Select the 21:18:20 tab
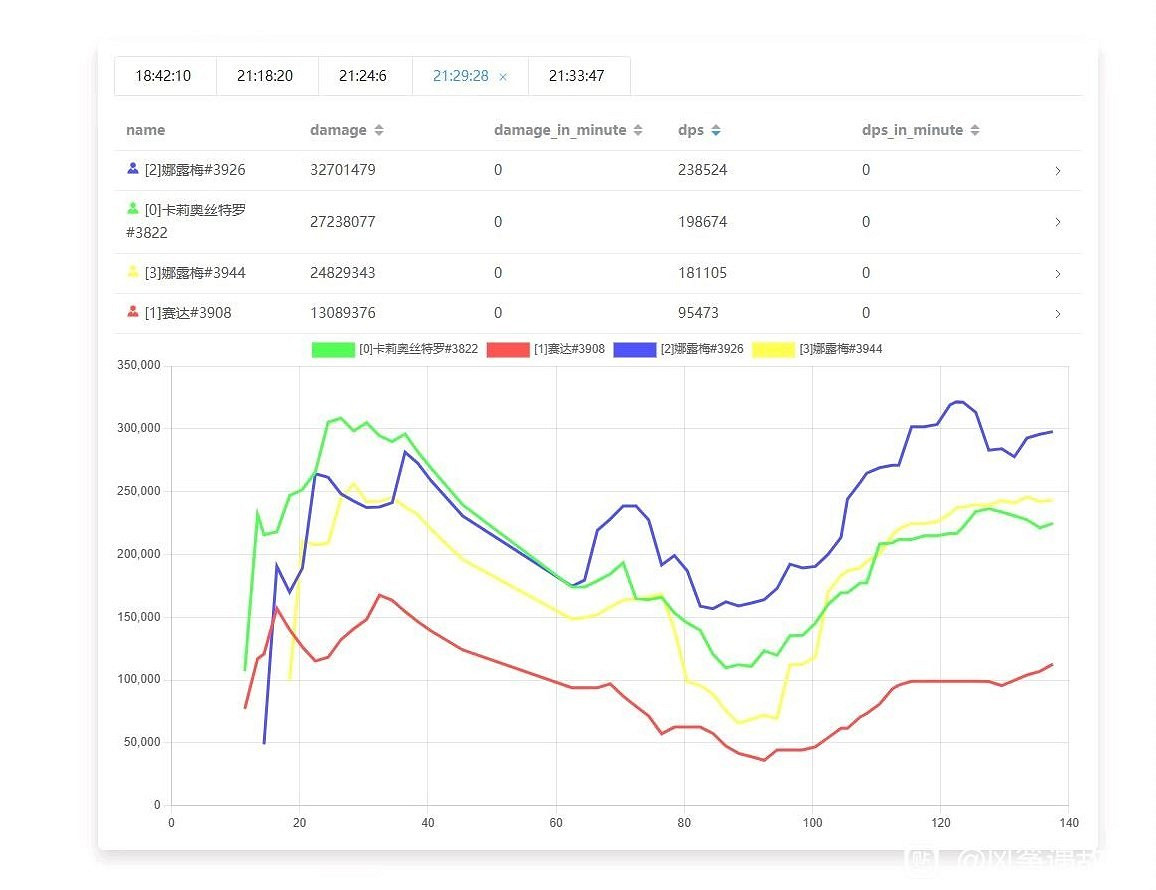Image resolution: width=1156 pixels, height=890 pixels. (265, 76)
